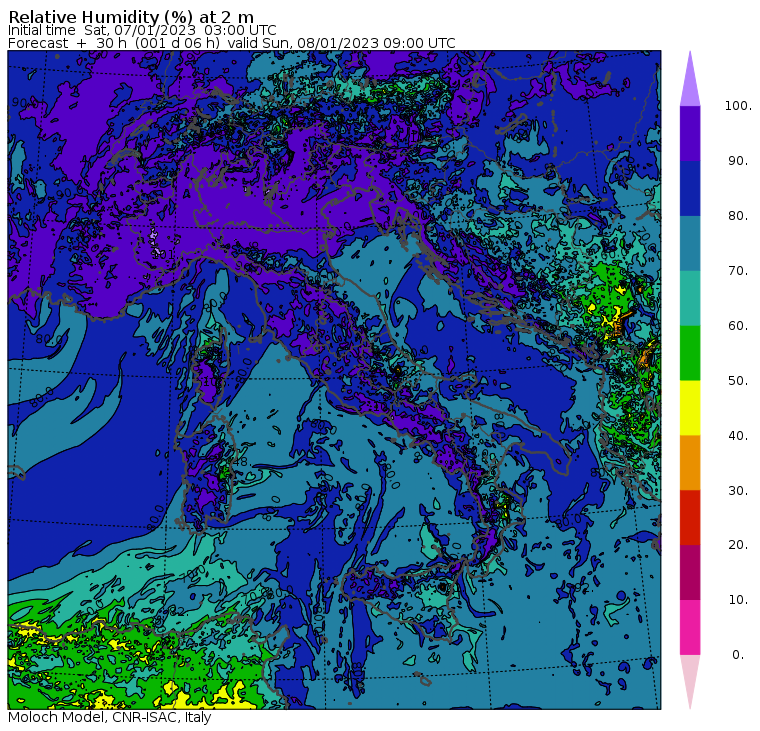Select the 90–100% purple legend swatch
This screenshot has height=731, width=760.
pos(690,133)
